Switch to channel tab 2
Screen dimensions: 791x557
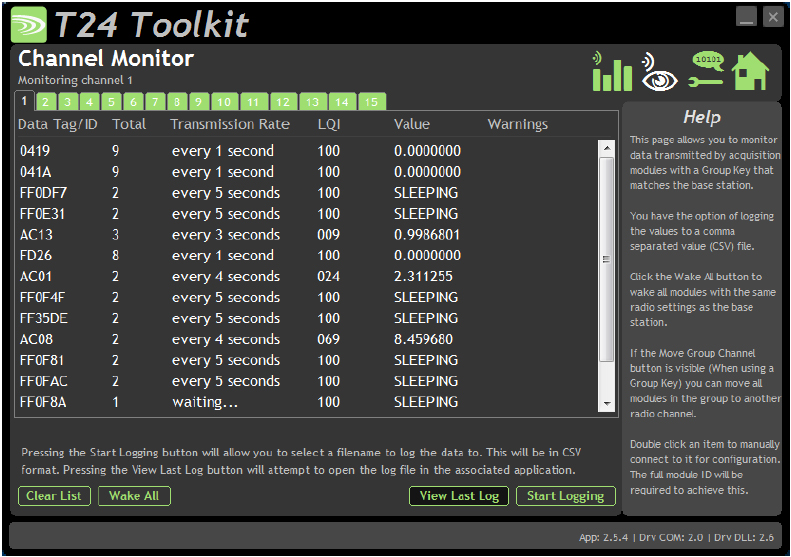pyautogui.click(x=45, y=102)
